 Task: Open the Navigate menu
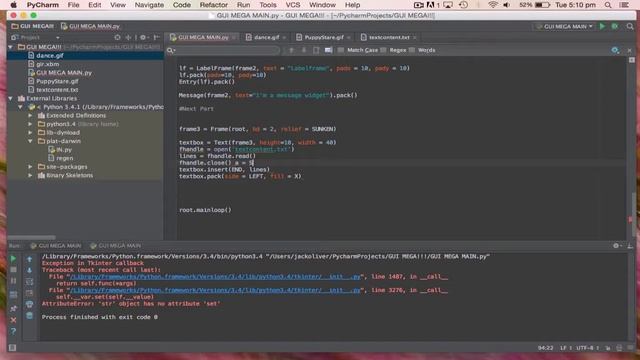pos(149,5)
